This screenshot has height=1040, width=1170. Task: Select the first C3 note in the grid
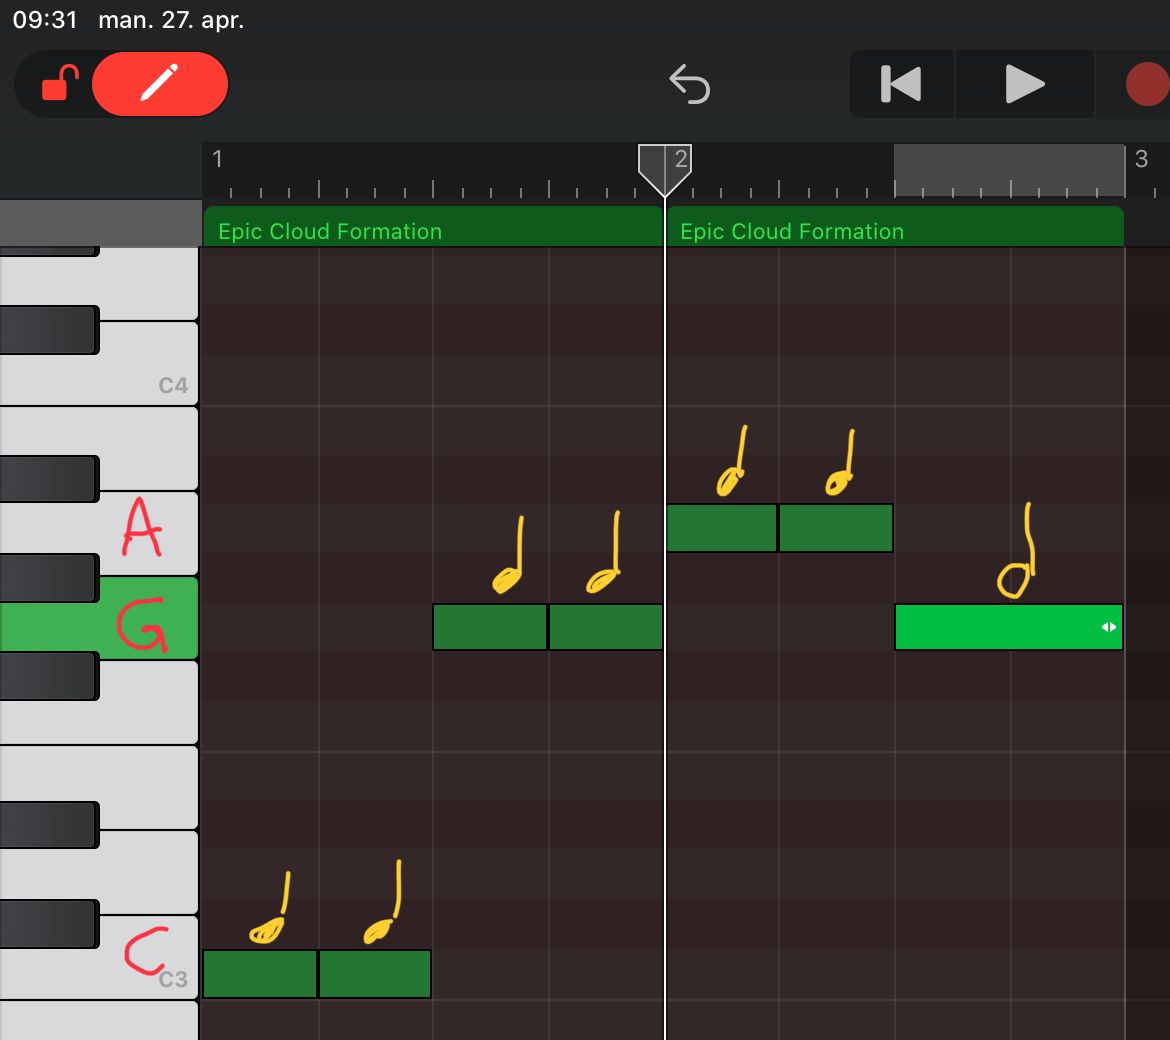coord(260,974)
